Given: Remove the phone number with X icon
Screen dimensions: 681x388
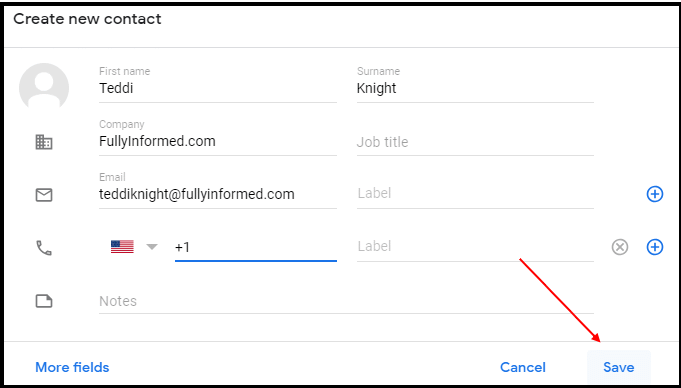Looking at the screenshot, I should coord(620,247).
